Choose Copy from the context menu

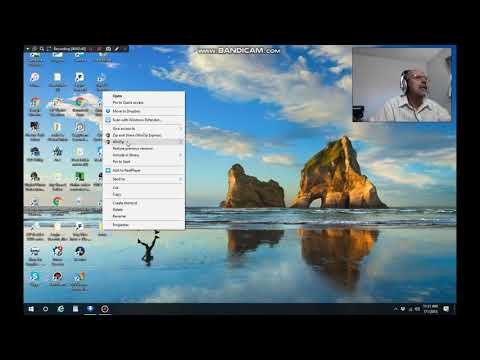[x=144, y=194]
